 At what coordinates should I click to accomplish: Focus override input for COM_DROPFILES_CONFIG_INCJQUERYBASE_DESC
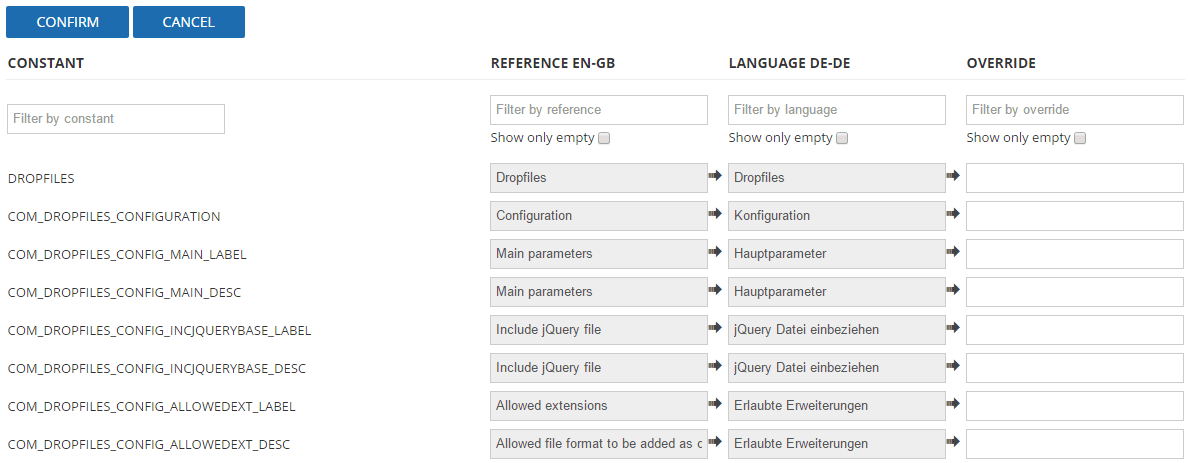click(x=1074, y=368)
